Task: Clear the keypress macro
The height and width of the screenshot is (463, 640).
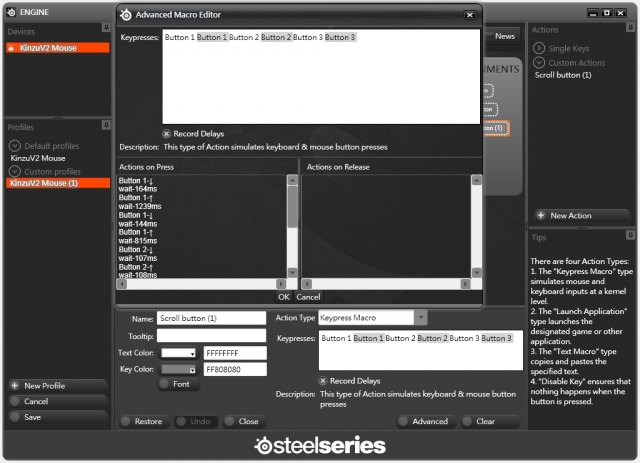Action: 490,421
